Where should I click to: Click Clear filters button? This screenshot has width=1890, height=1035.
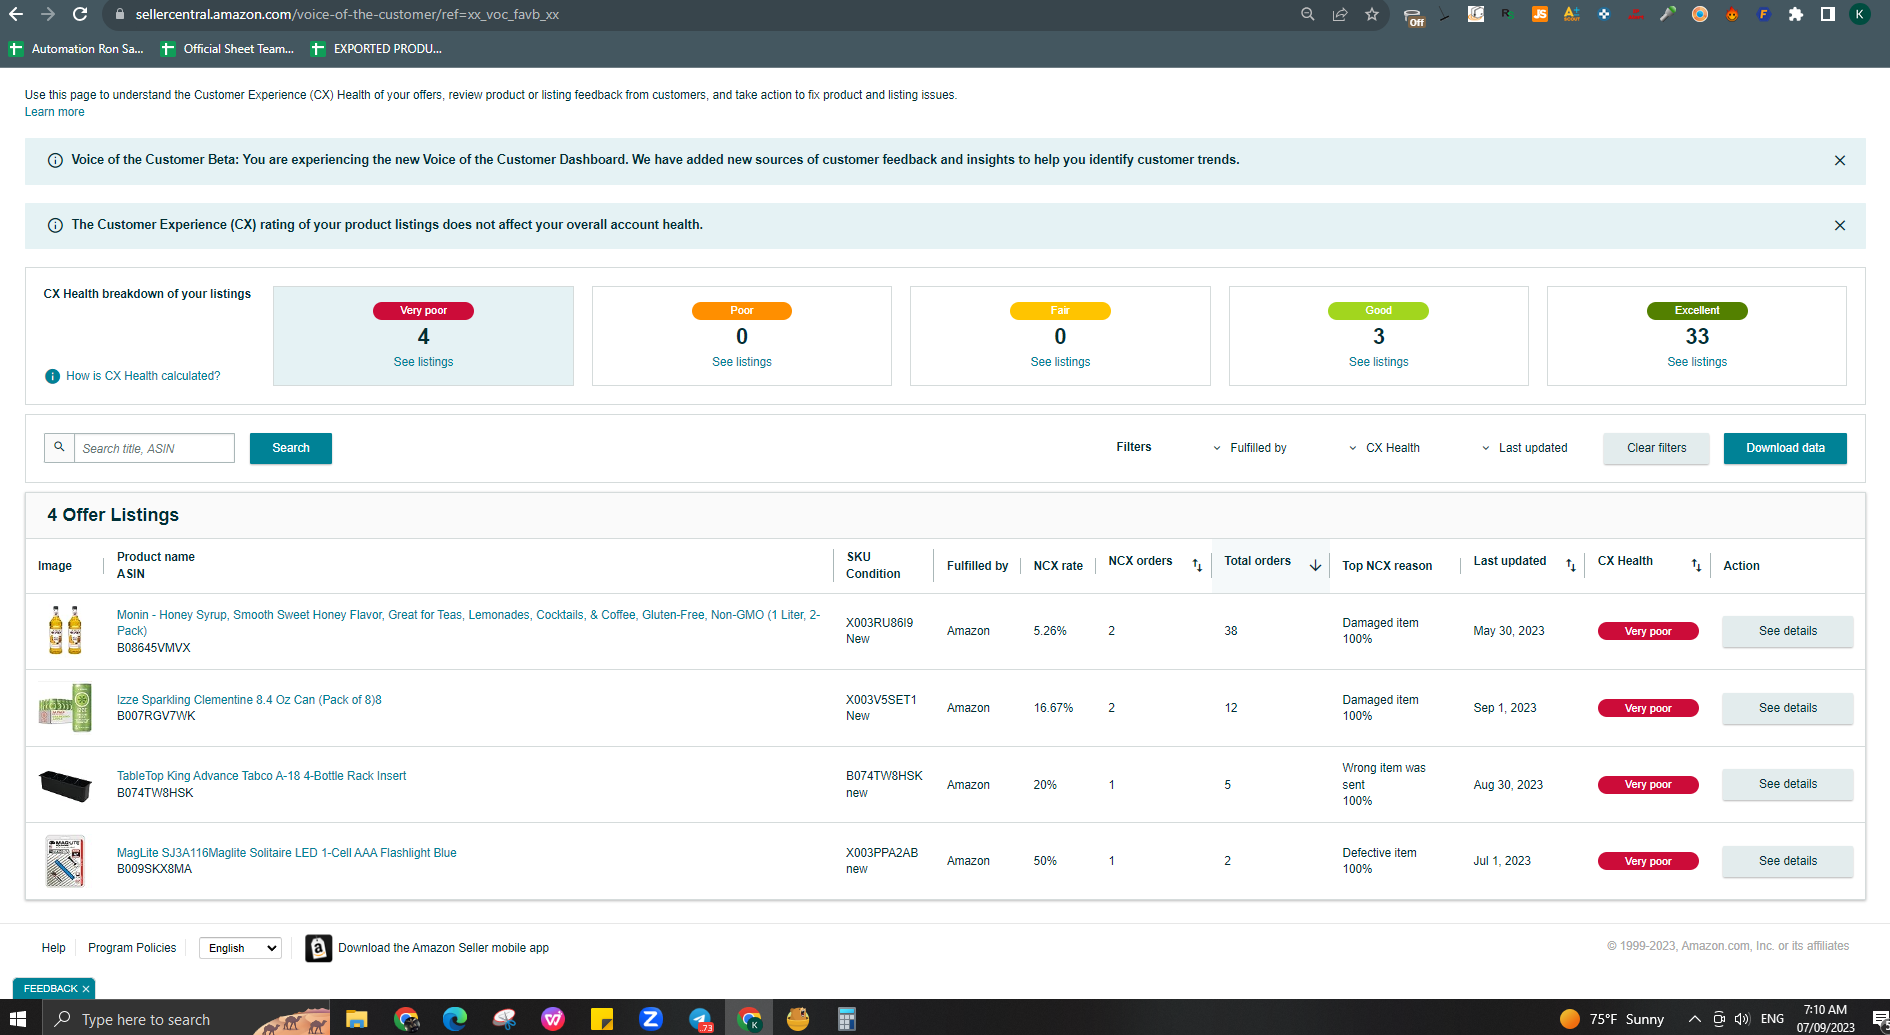tap(1656, 448)
